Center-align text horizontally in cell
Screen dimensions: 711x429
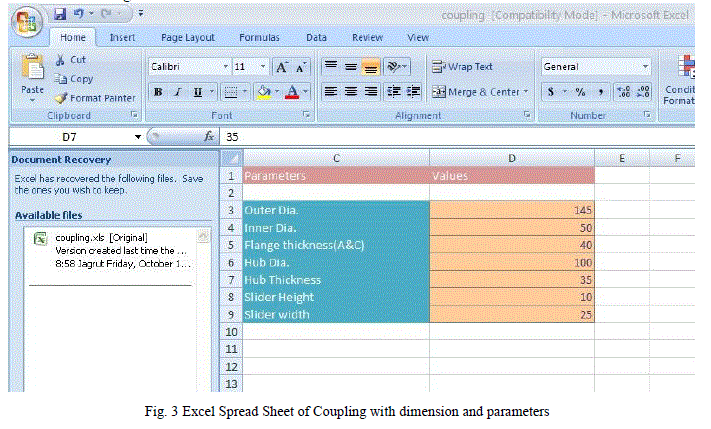pyautogui.click(x=351, y=91)
